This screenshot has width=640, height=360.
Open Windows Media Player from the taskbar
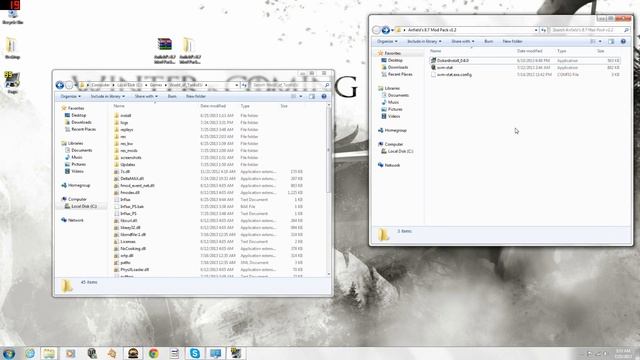coord(71,353)
